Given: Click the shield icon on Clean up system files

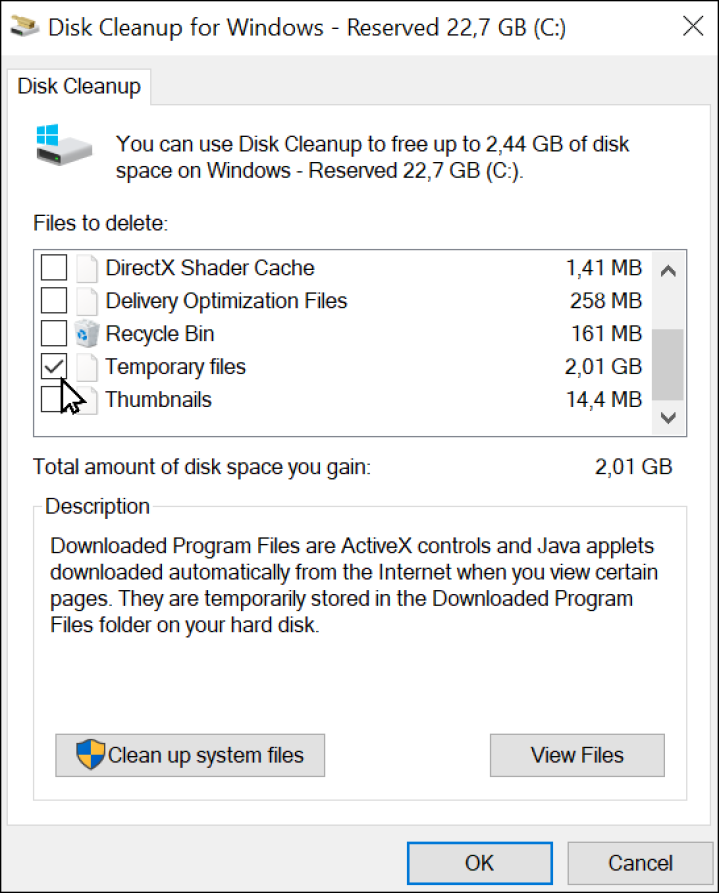Looking at the screenshot, I should pos(91,755).
